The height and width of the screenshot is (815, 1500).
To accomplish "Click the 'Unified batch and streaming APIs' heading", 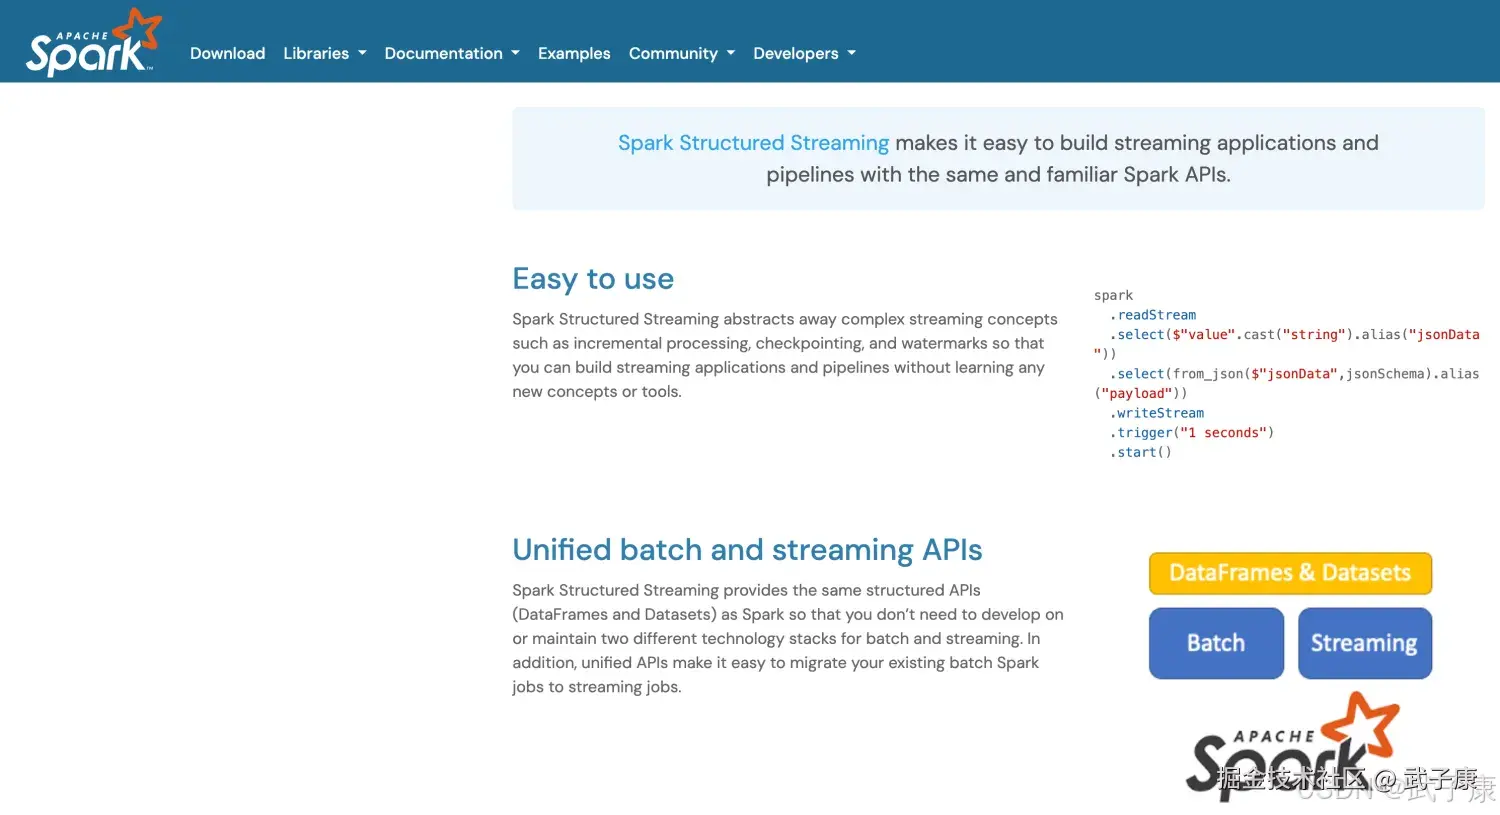I will [x=747, y=550].
